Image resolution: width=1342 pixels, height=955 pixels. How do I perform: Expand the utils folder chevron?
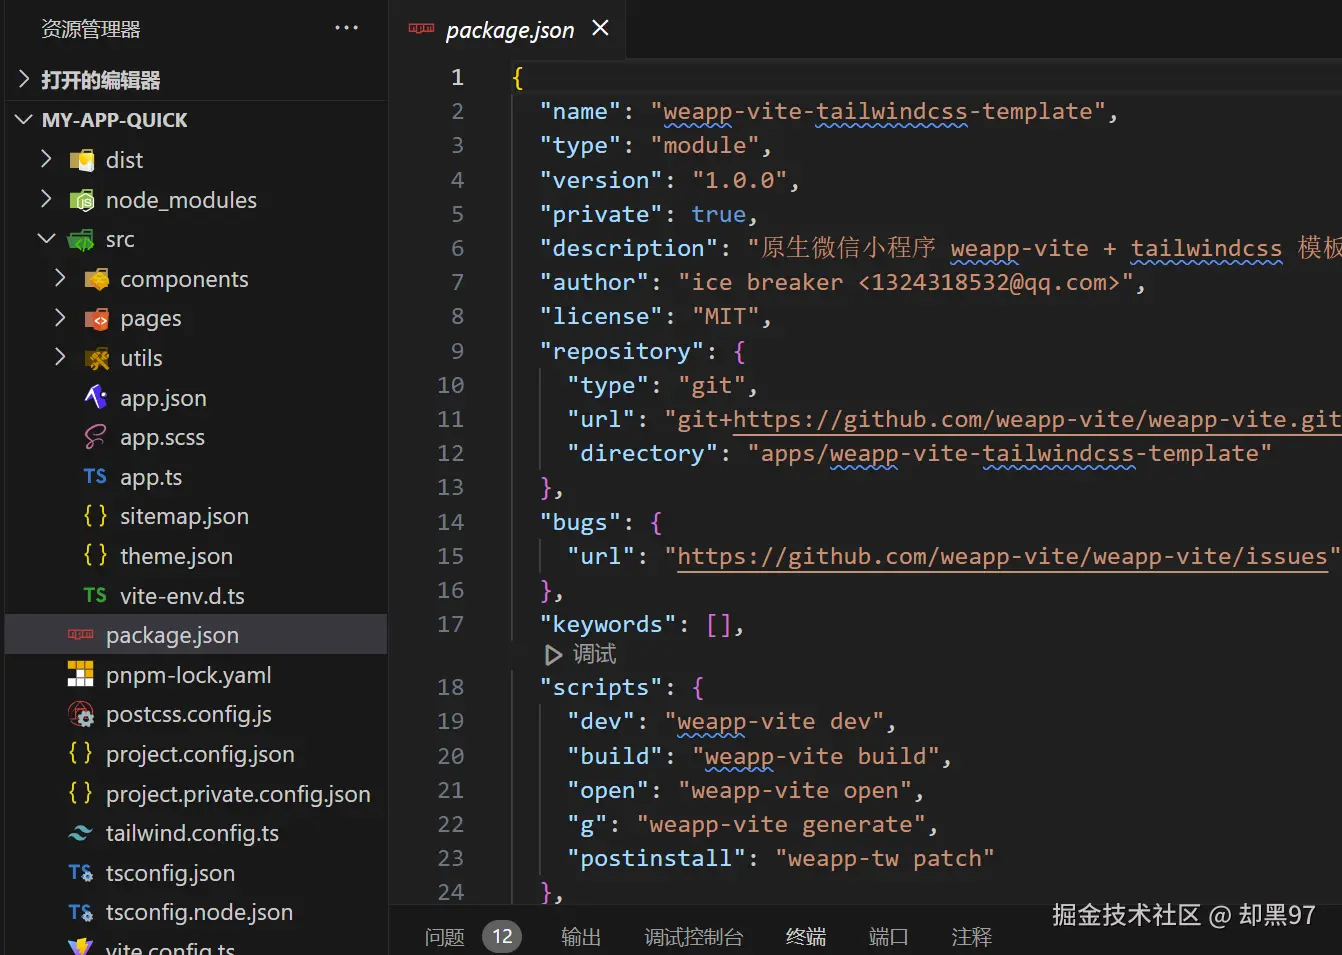coord(60,357)
